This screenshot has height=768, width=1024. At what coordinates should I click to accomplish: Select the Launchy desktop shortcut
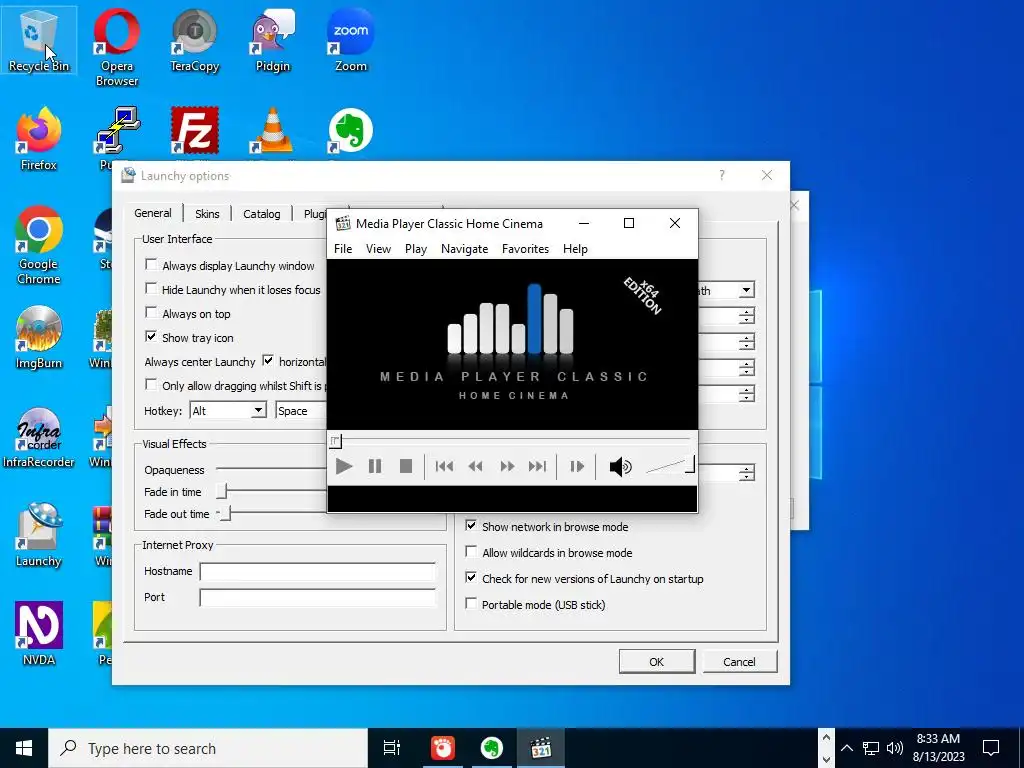tap(39, 534)
